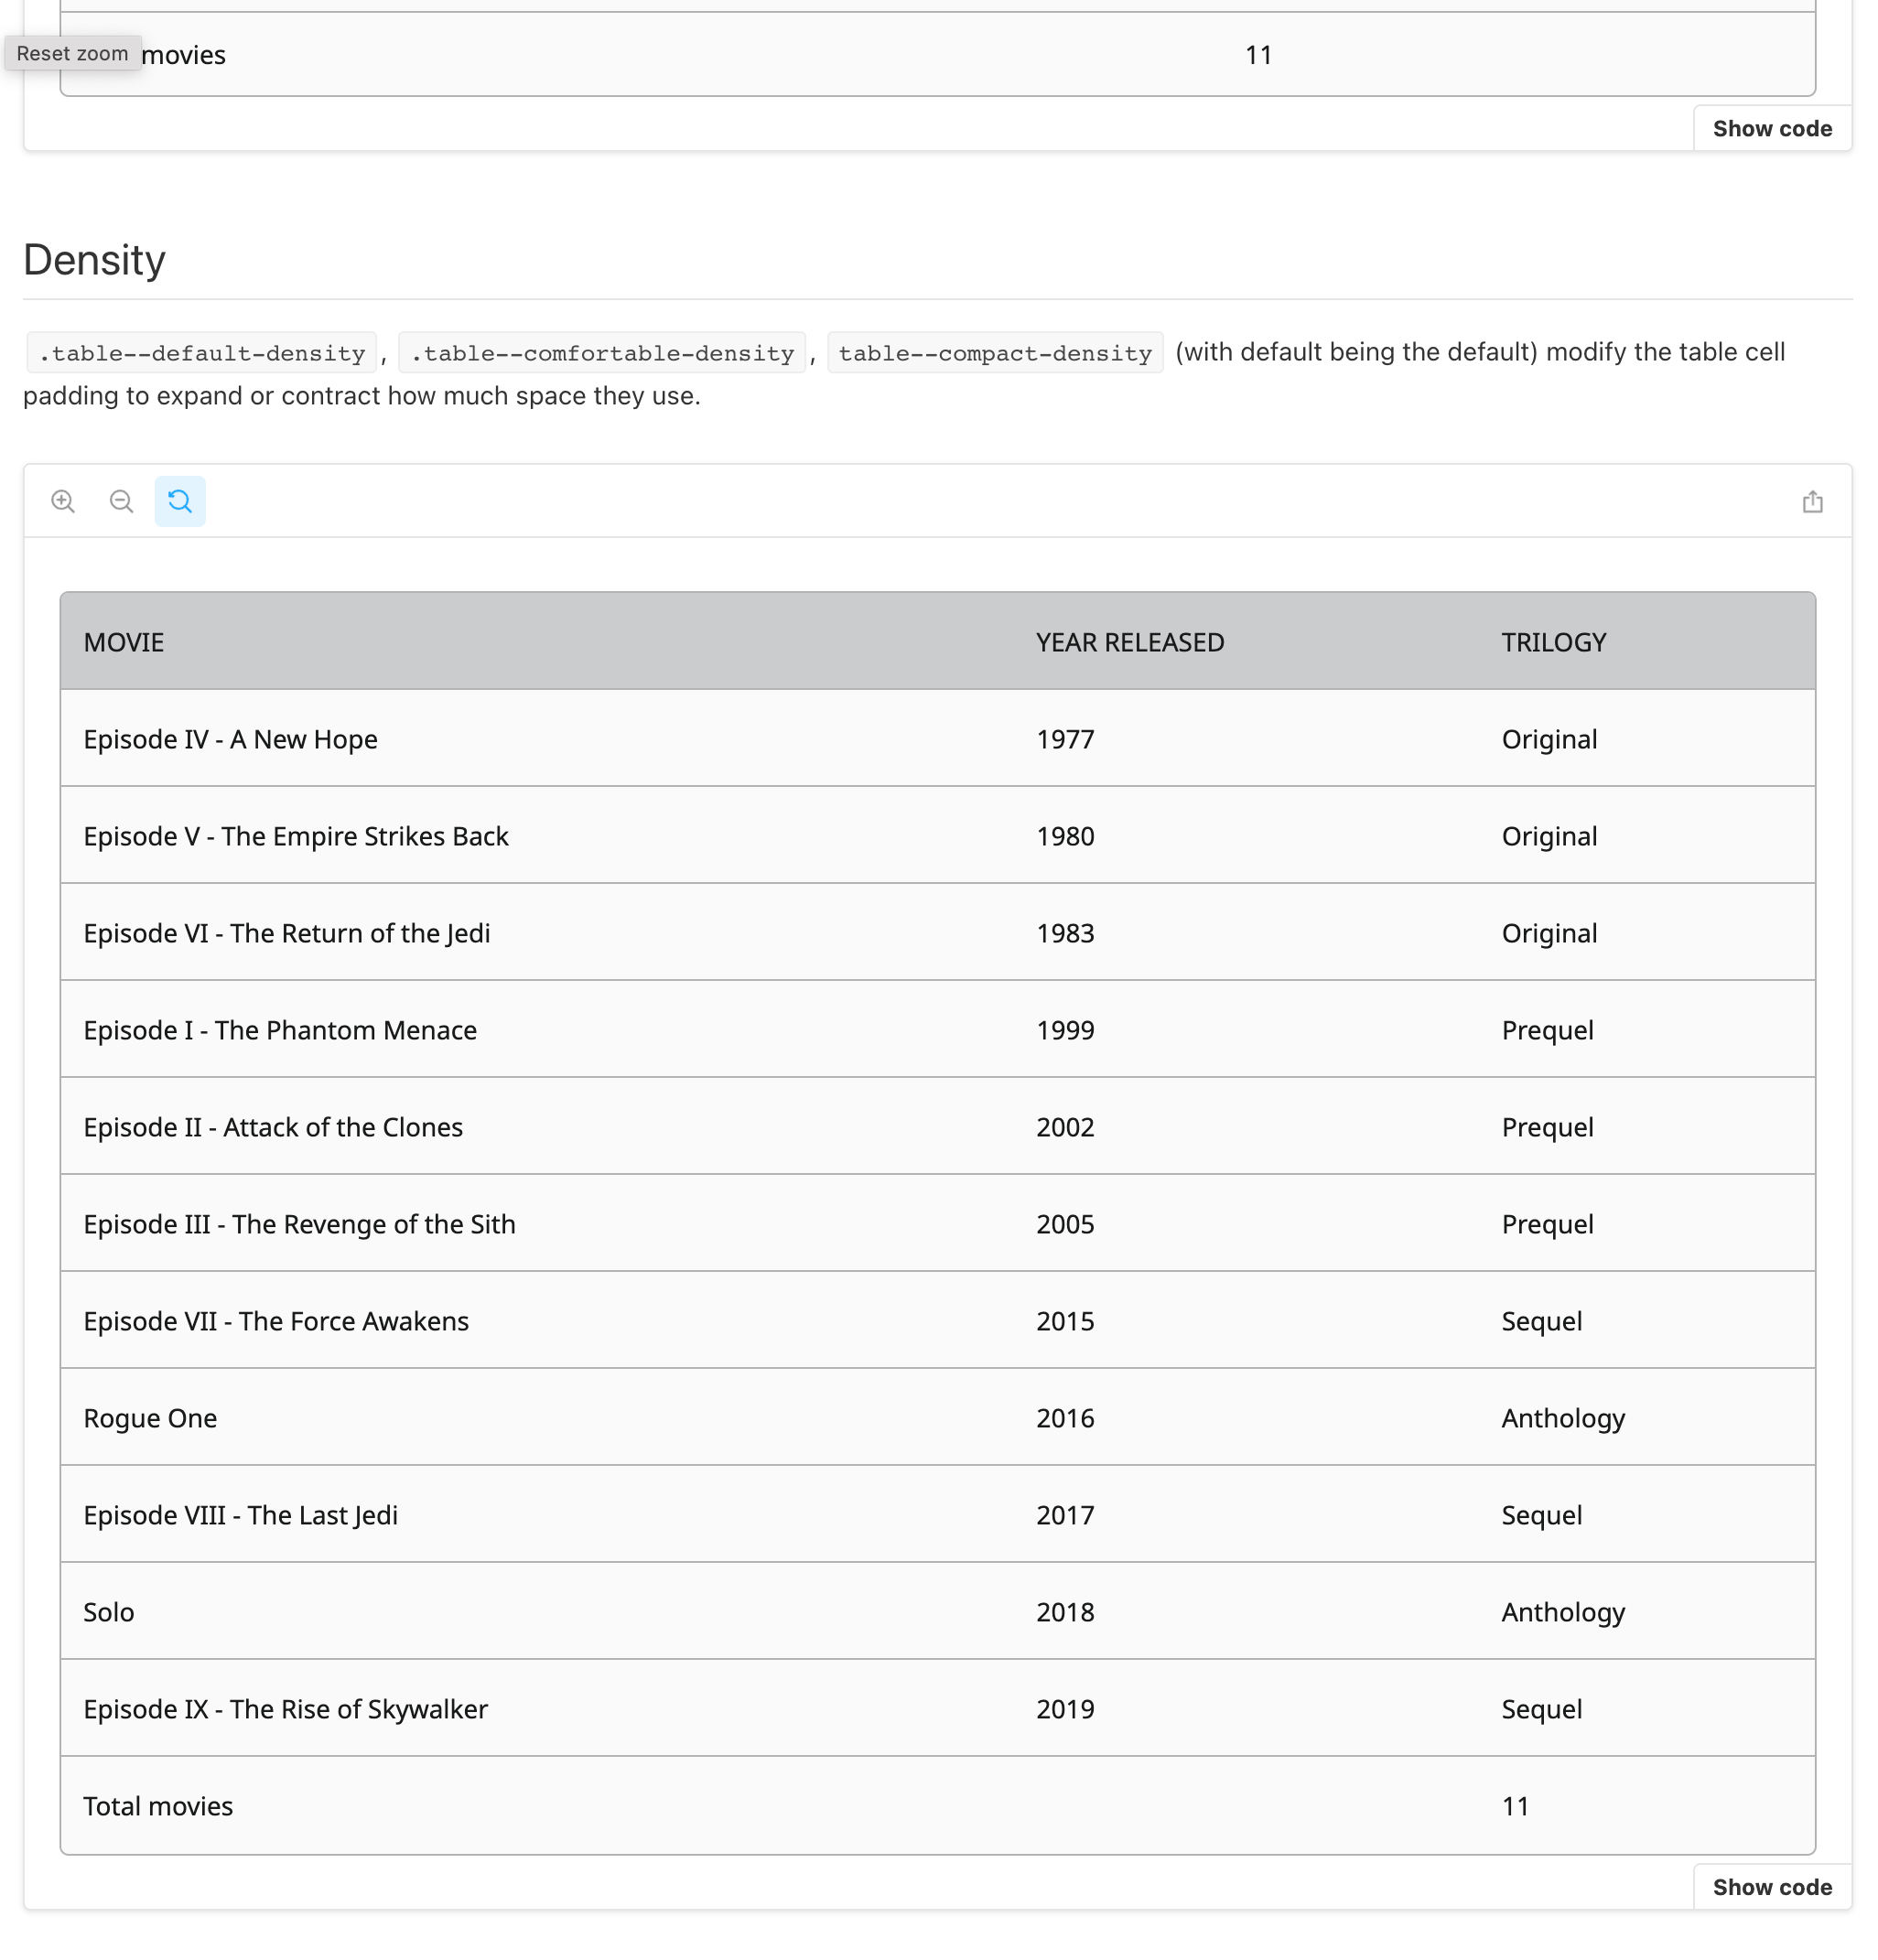Click Anthology in the Rogue One row

(x=1563, y=1418)
